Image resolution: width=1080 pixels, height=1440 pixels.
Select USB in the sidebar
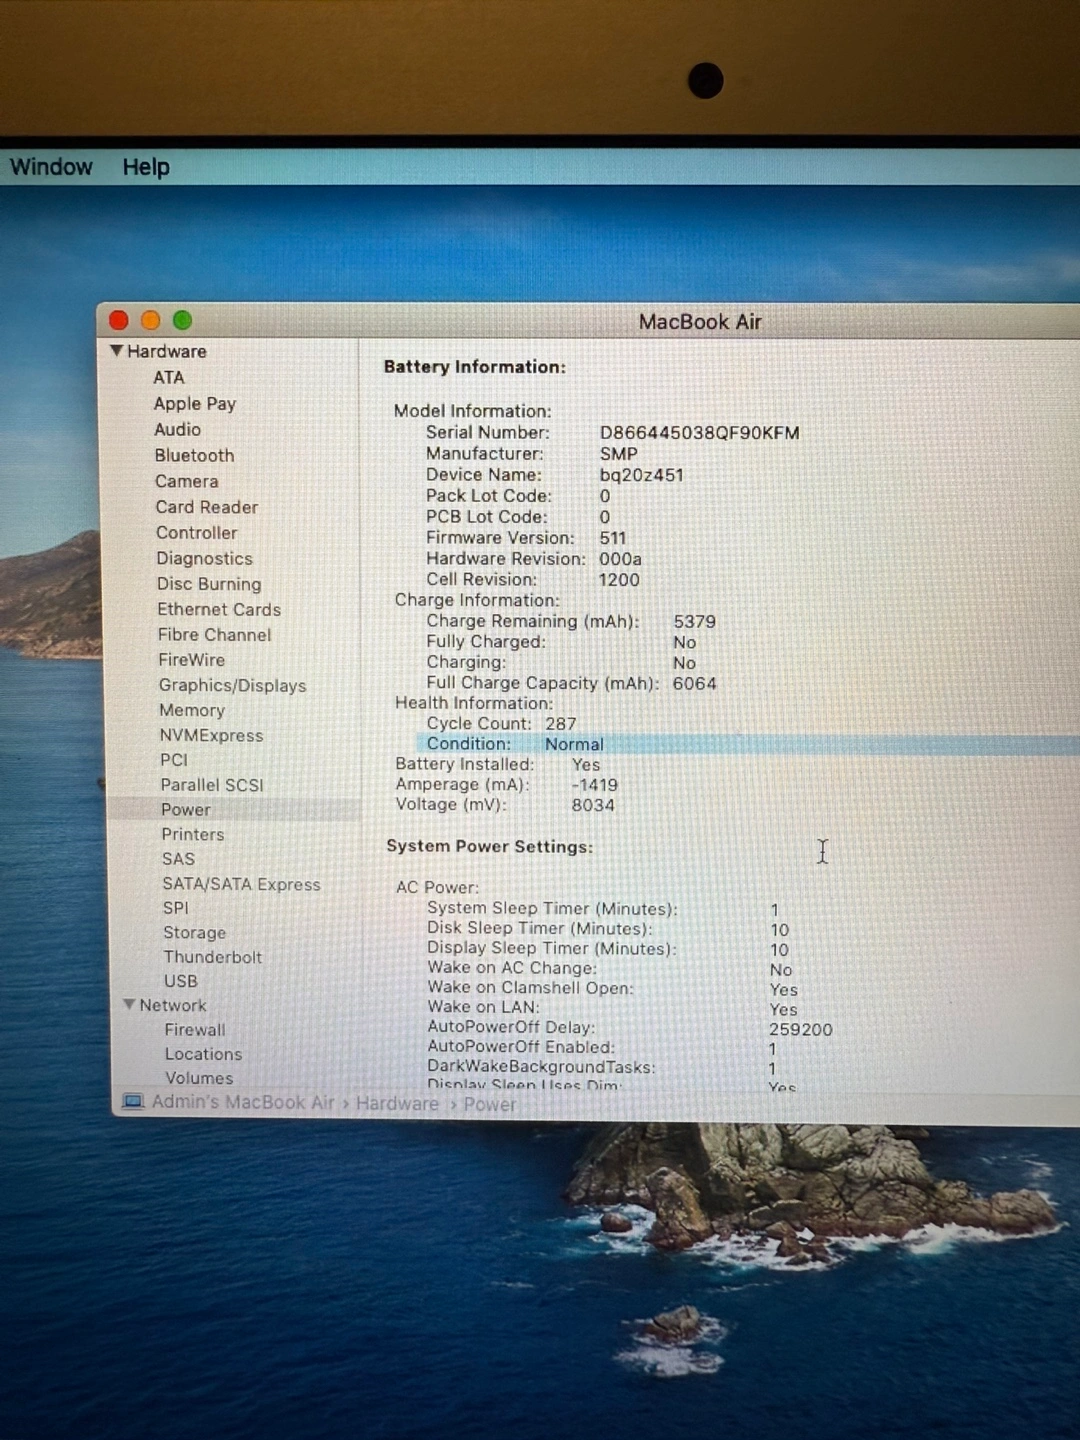coord(181,981)
